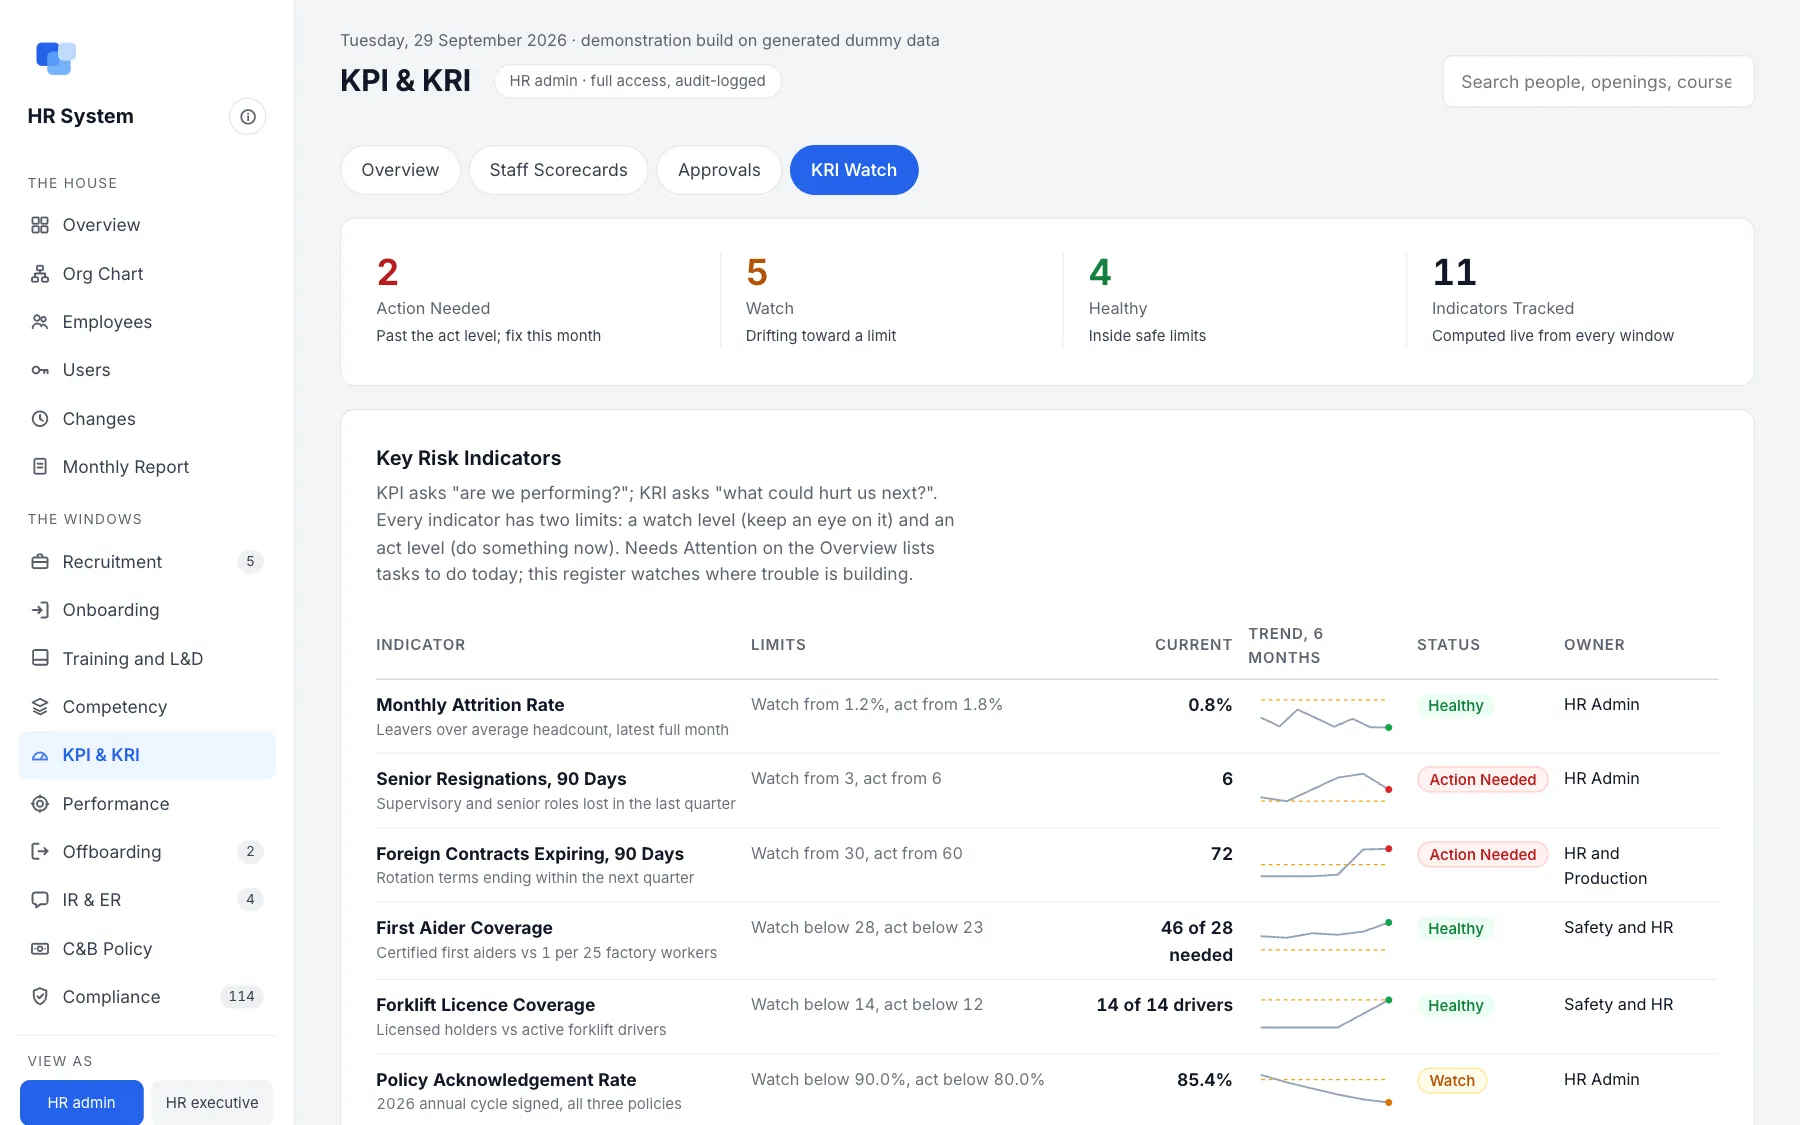Viewport: 1800px width, 1125px height.
Task: Focus the search people, openings field
Action: (x=1598, y=82)
